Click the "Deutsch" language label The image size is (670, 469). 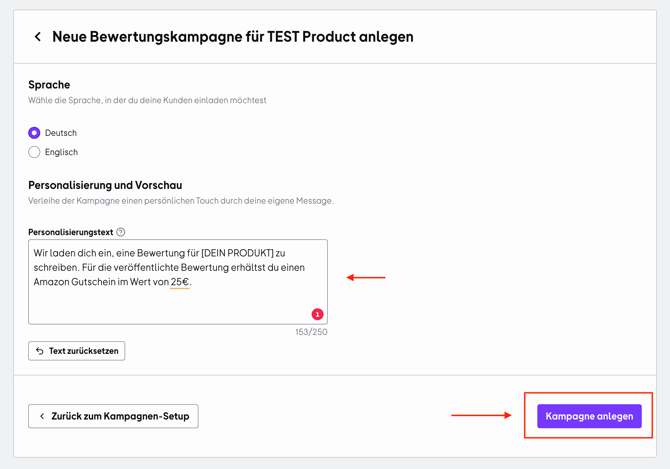pos(61,133)
